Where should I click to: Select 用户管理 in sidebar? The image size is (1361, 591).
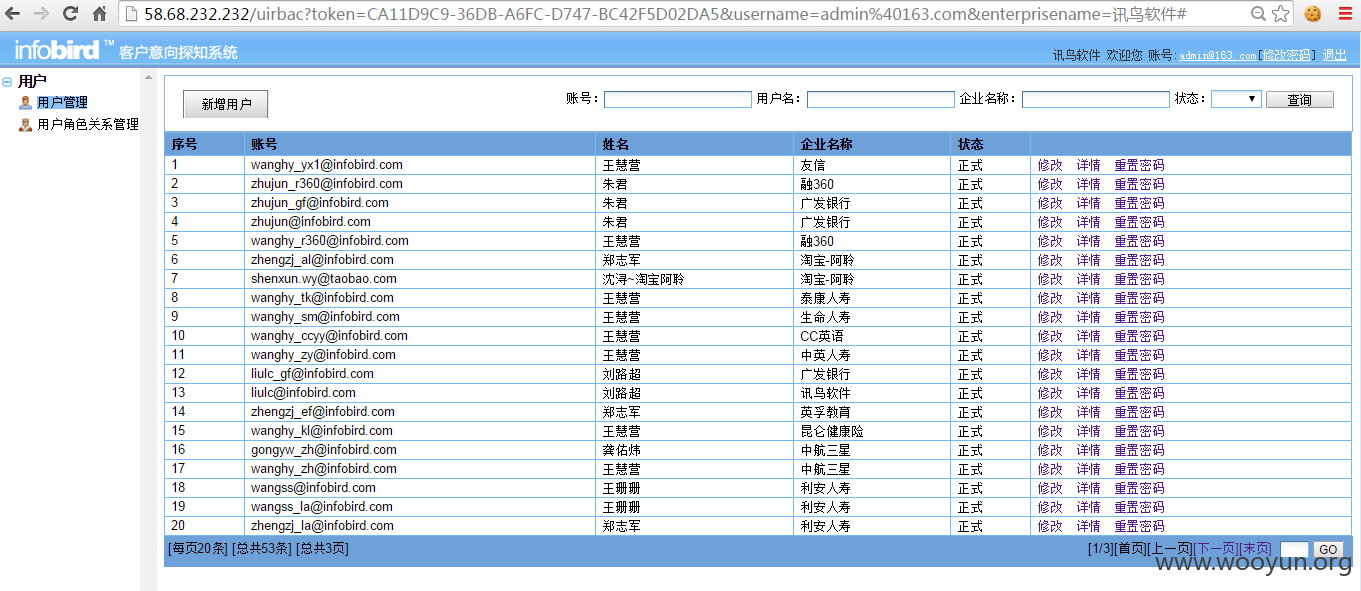pyautogui.click(x=62, y=102)
